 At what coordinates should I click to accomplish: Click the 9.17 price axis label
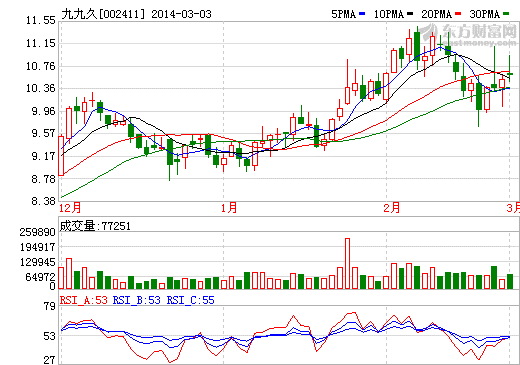click(x=43, y=156)
